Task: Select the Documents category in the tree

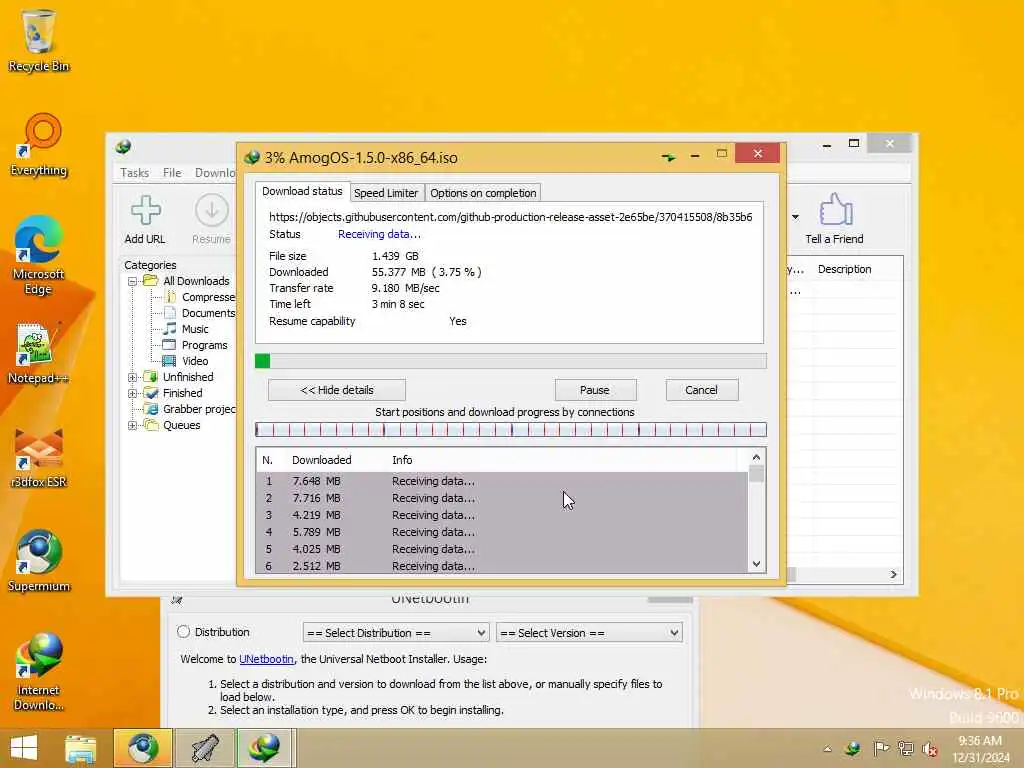Action: click(x=200, y=313)
